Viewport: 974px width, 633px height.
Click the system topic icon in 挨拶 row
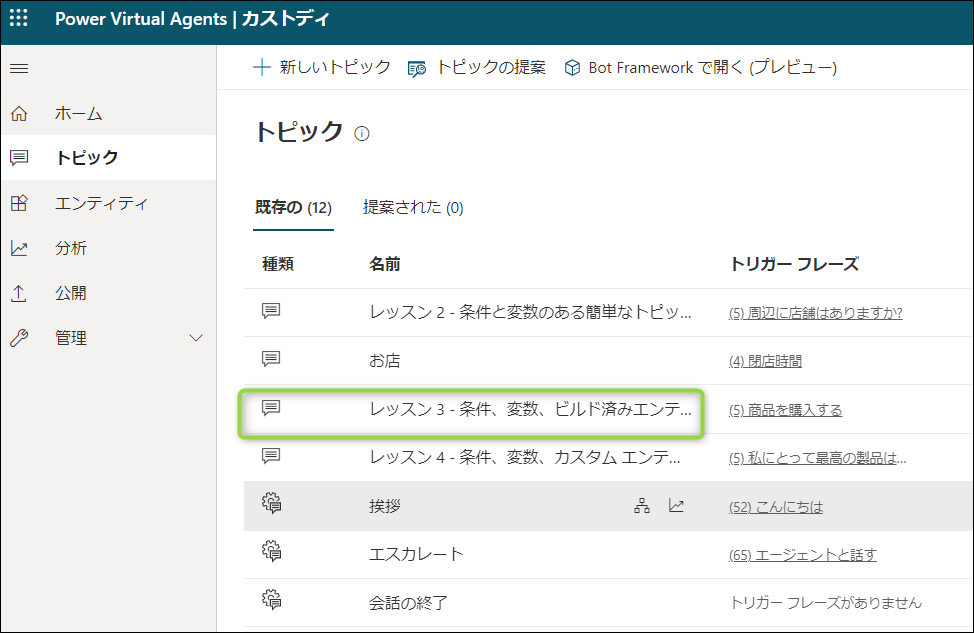pyautogui.click(x=271, y=503)
